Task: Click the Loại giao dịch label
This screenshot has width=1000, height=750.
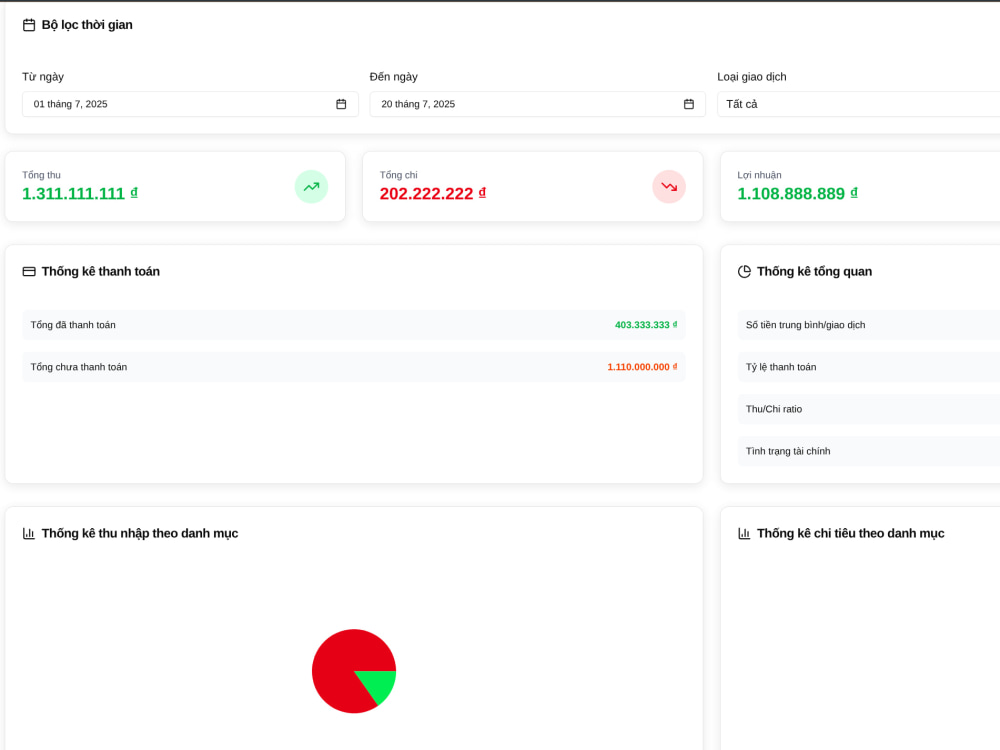Action: tap(752, 77)
